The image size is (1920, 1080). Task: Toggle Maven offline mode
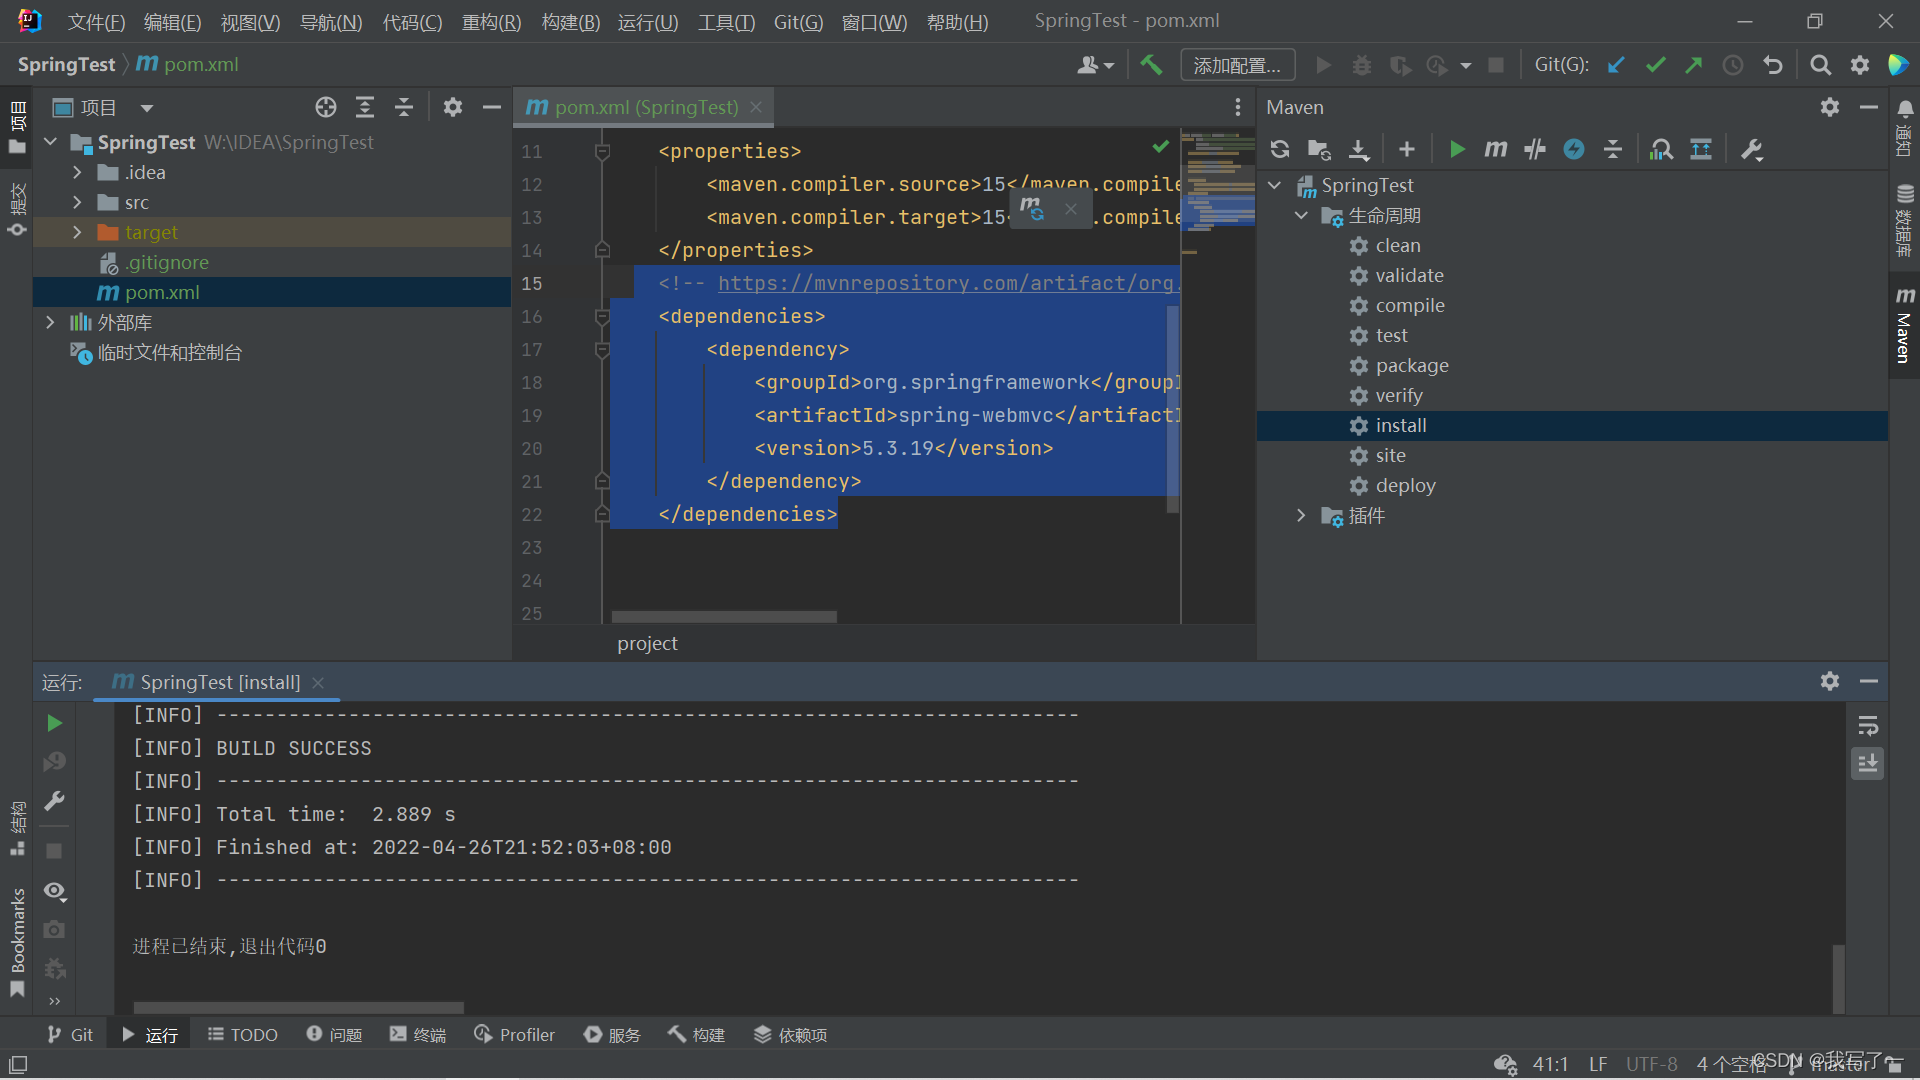point(1534,150)
